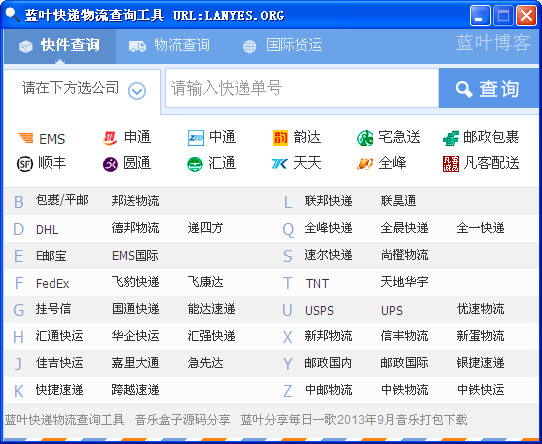Image resolution: width=542 pixels, height=444 pixels.
Task: Click the 查询 search button
Action: 488,88
